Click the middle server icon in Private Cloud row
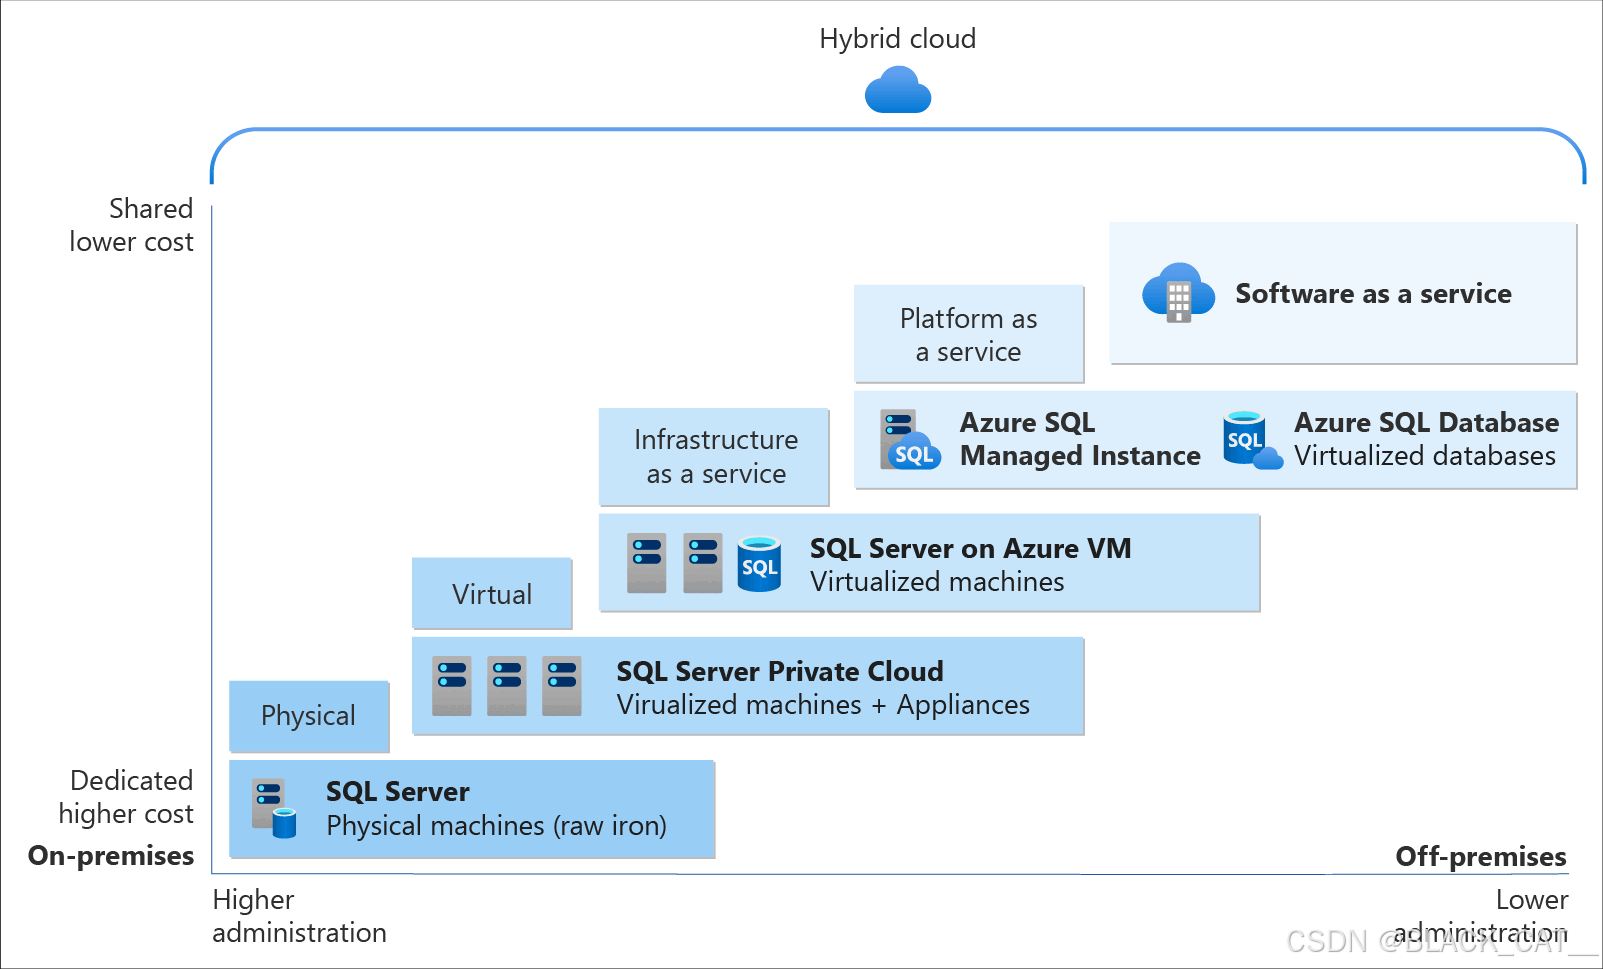Screen dimensions: 1603x969 507,686
